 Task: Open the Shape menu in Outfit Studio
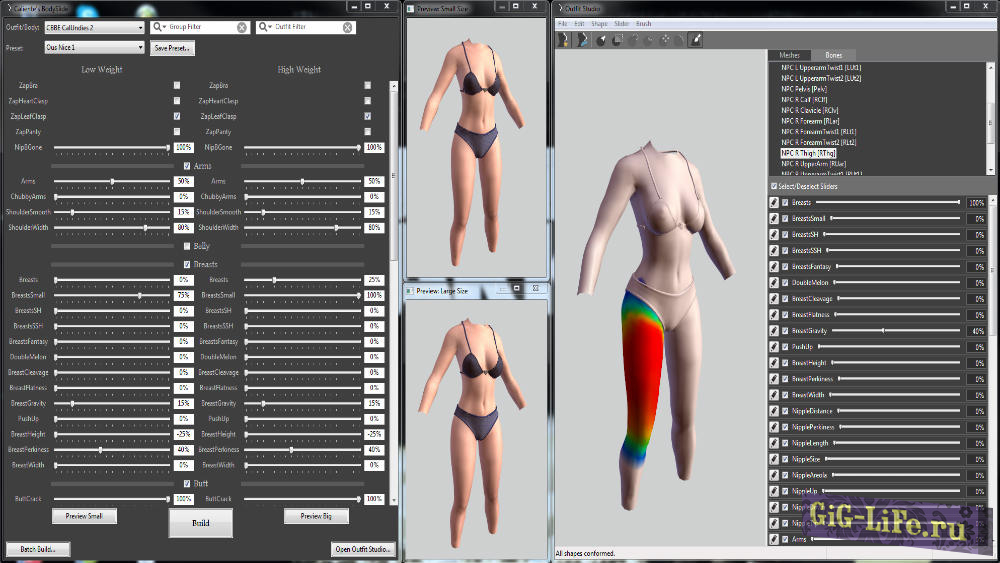599,23
